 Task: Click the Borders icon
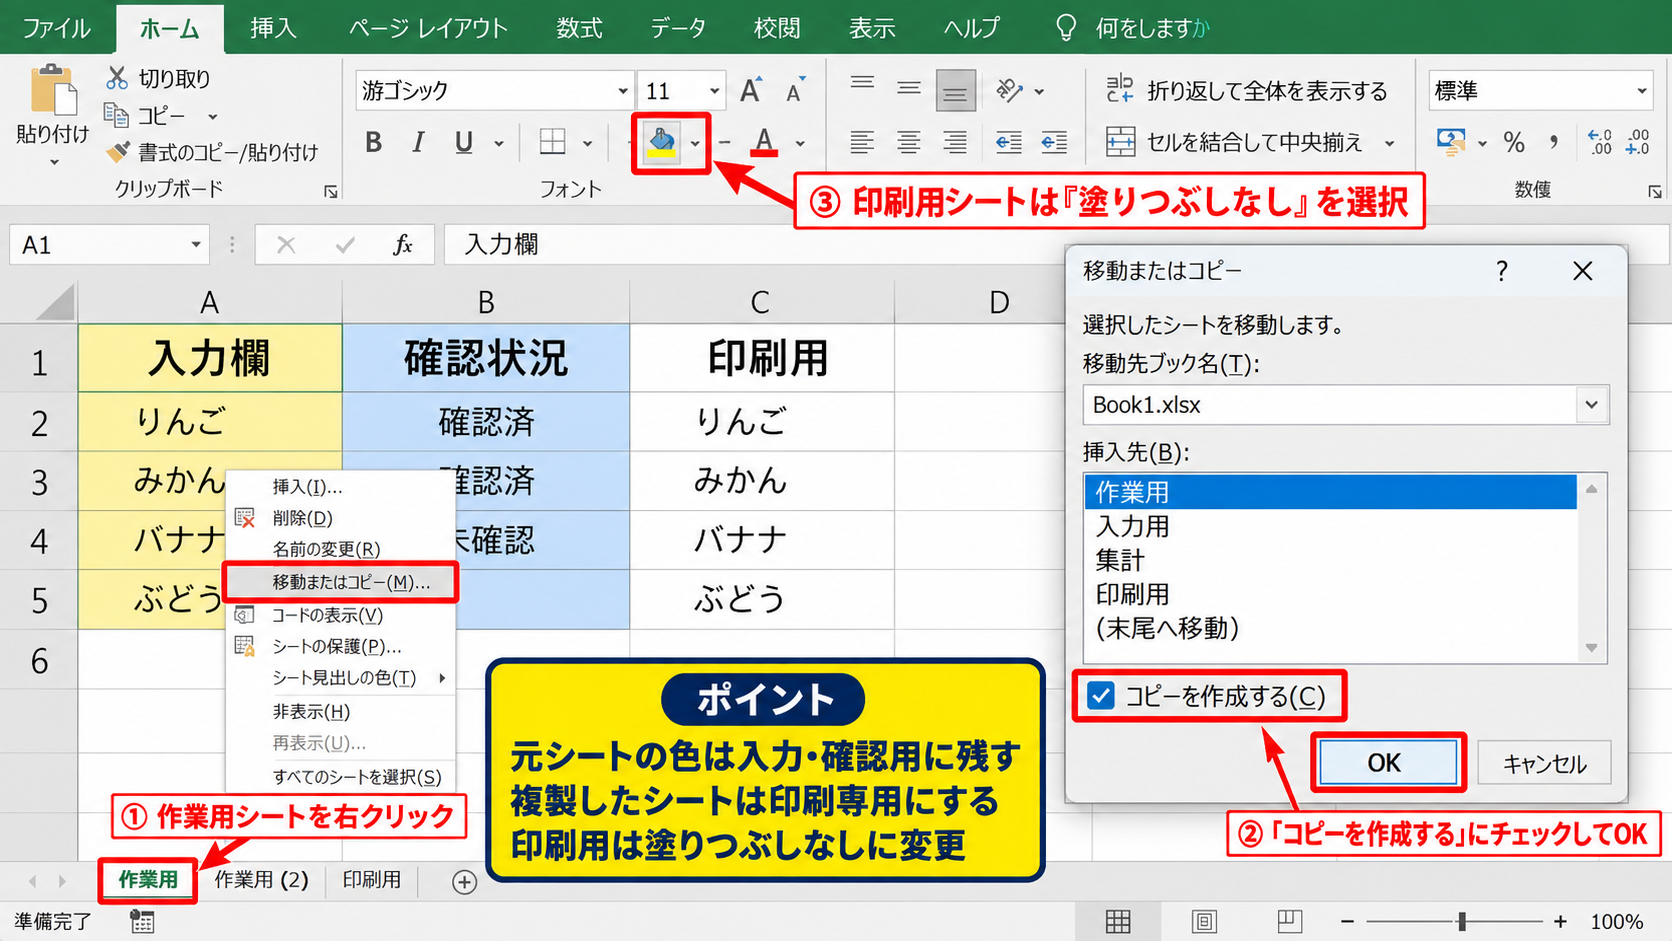552,142
